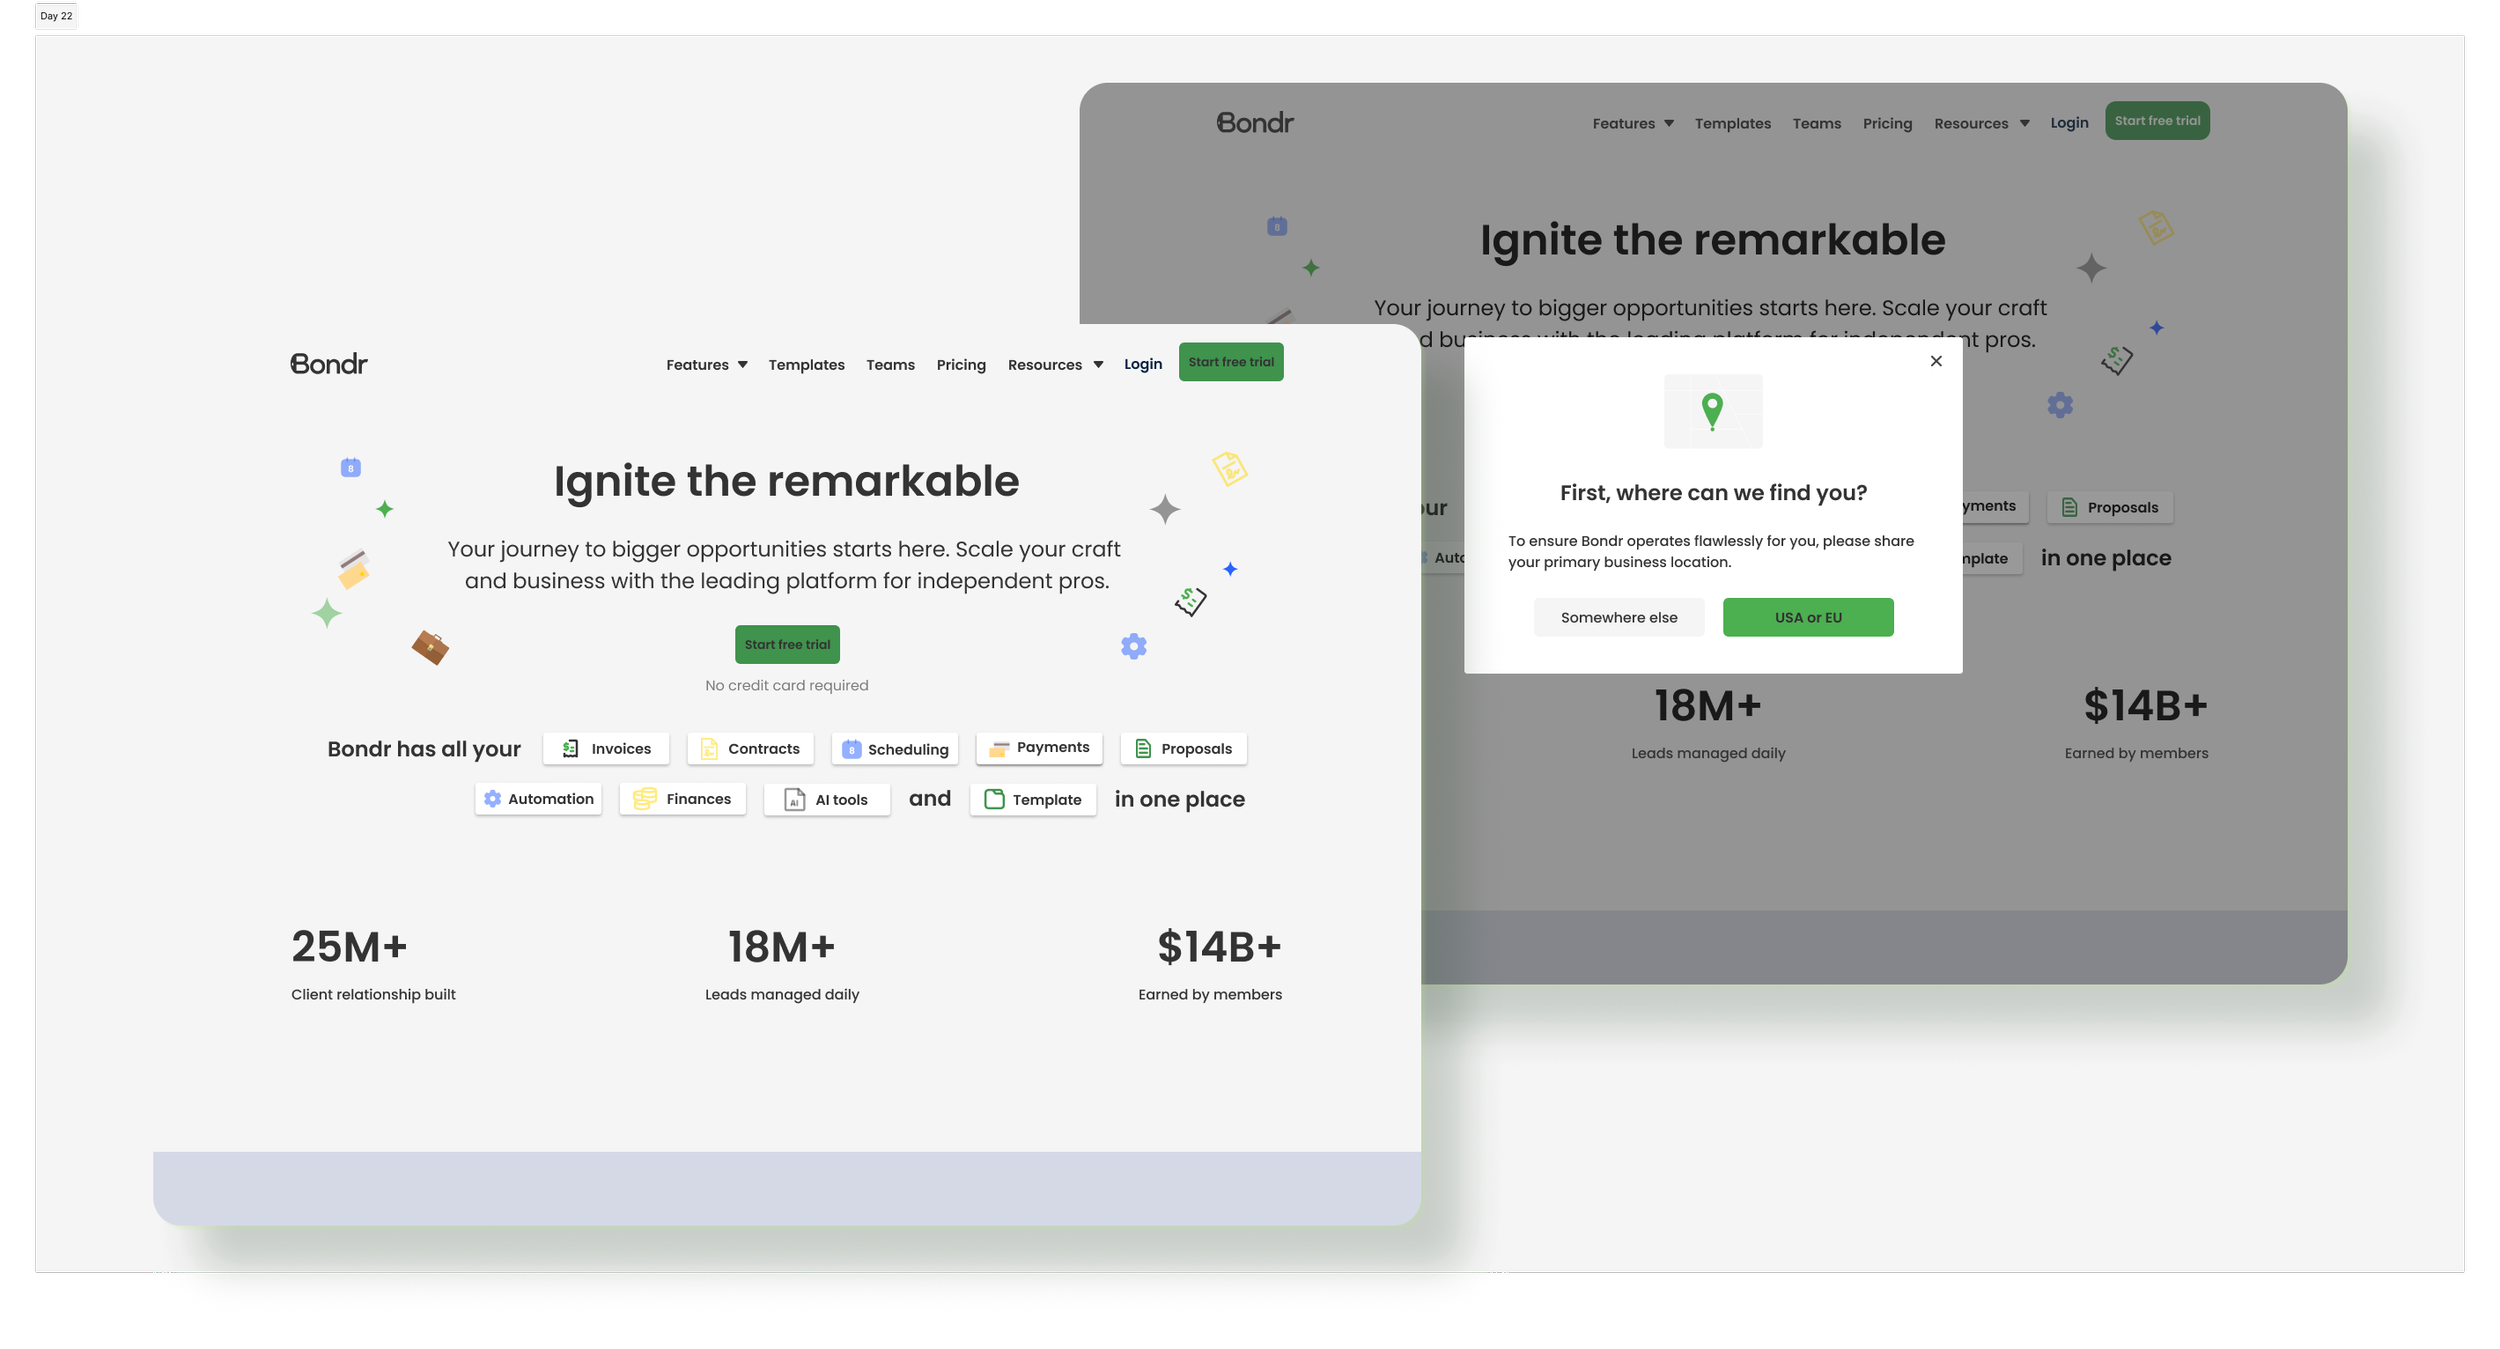Image resolution: width=2500 pixels, height=1349 pixels.
Task: Click the $14B+ statistic in the back window
Action: [2145, 706]
